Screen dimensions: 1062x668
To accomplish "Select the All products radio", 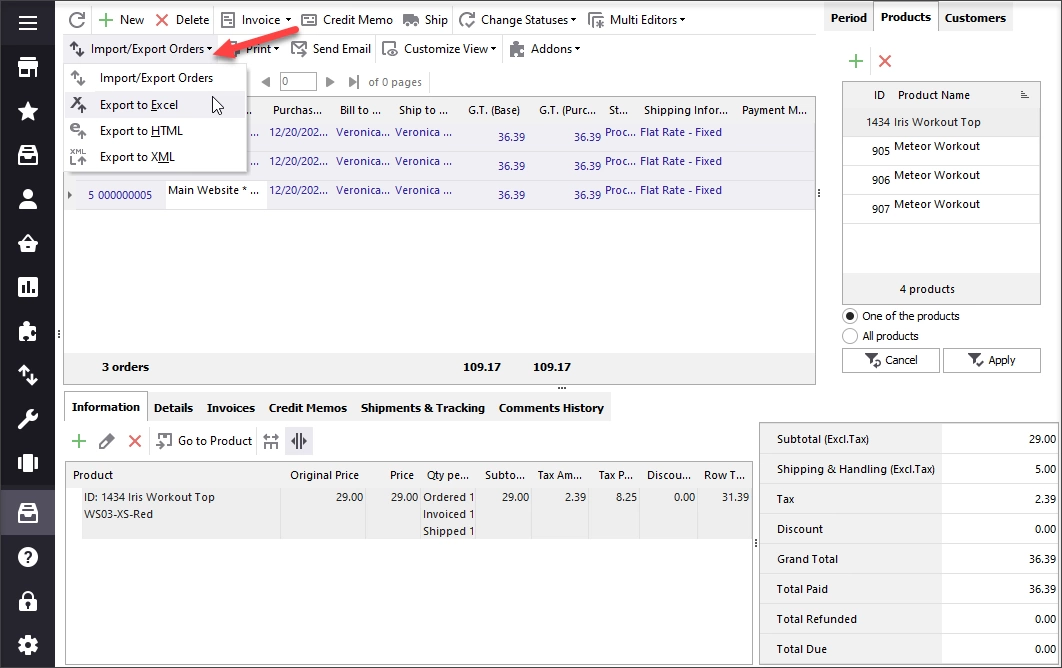I will click(x=850, y=336).
